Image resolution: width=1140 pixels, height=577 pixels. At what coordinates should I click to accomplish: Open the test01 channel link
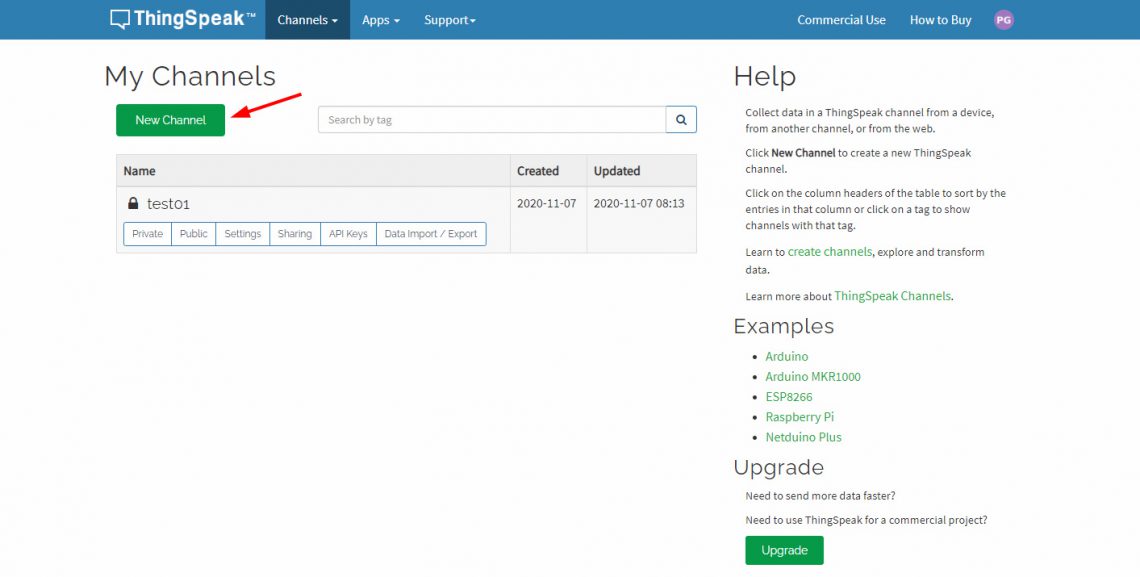168,204
